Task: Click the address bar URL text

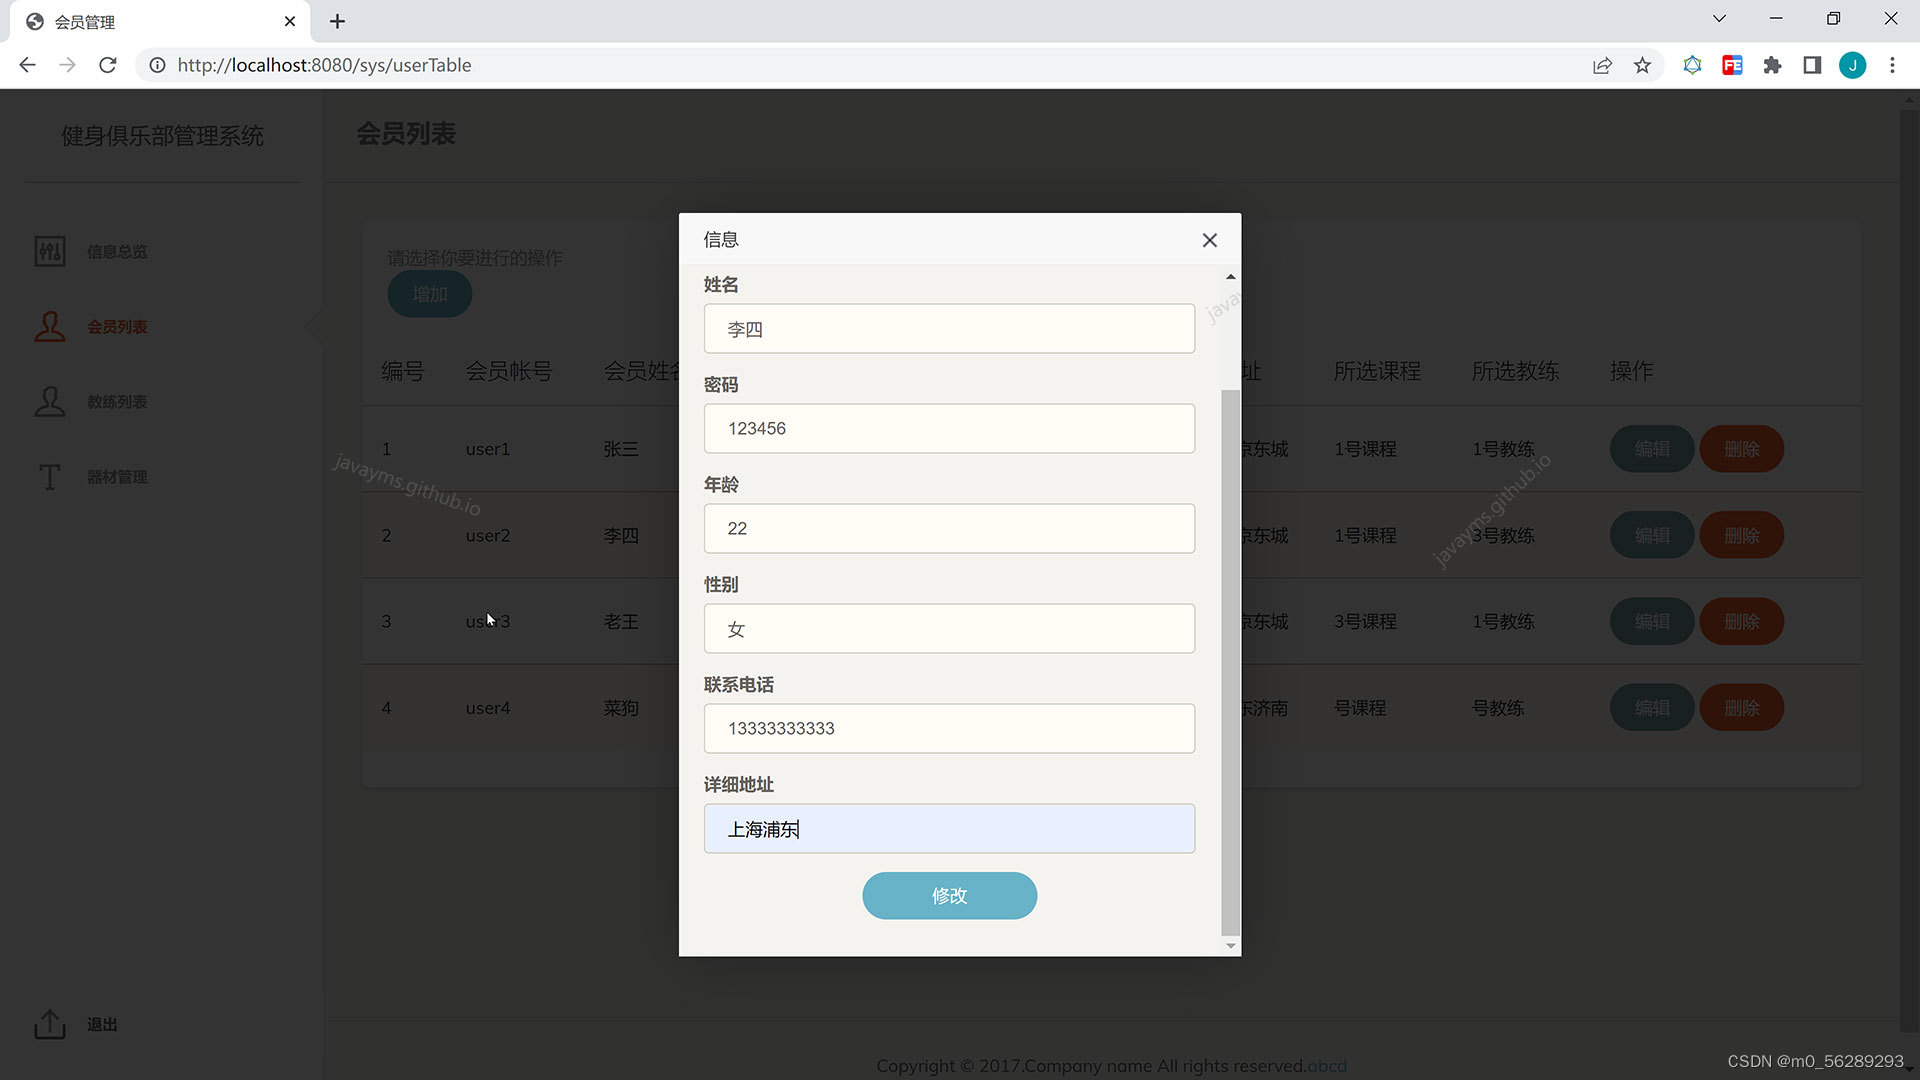Action: pyautogui.click(x=324, y=65)
